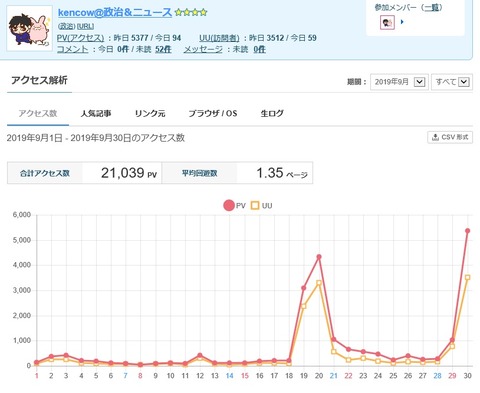The height and width of the screenshot is (393, 480).
Task: Open the kencow blog avatar image
Action: (30, 28)
